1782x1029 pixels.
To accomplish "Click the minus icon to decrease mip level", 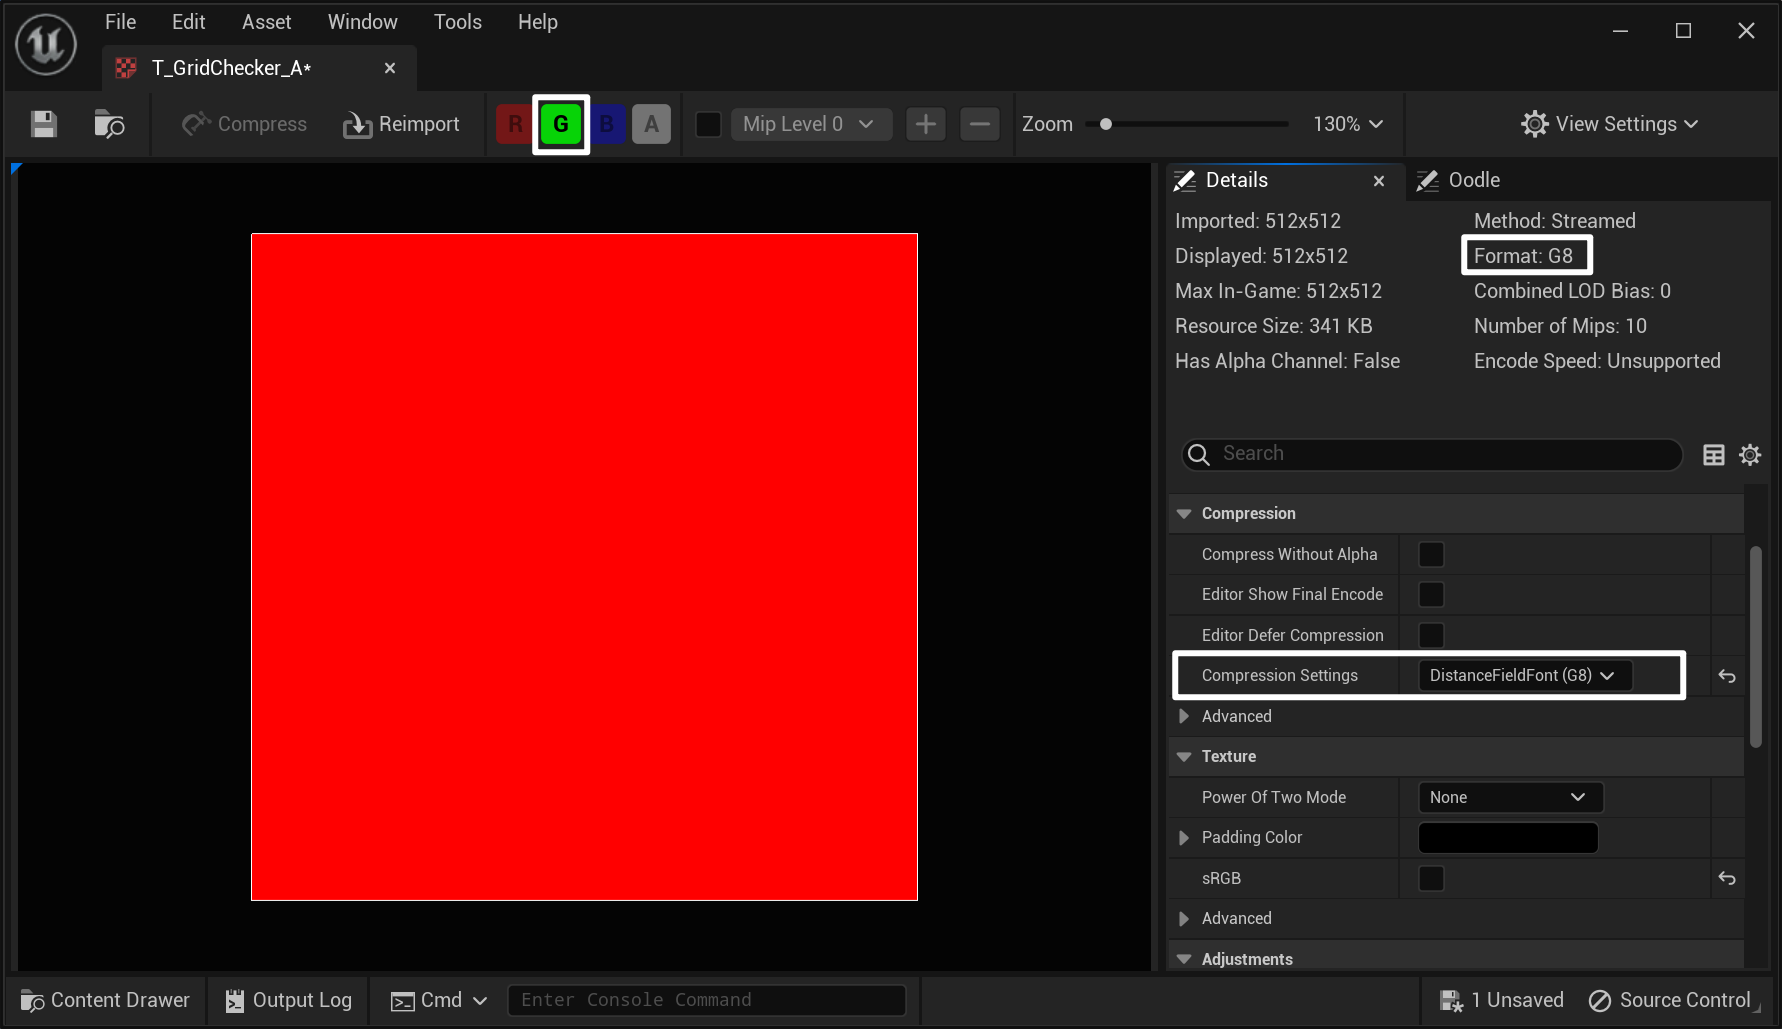I will pos(979,124).
